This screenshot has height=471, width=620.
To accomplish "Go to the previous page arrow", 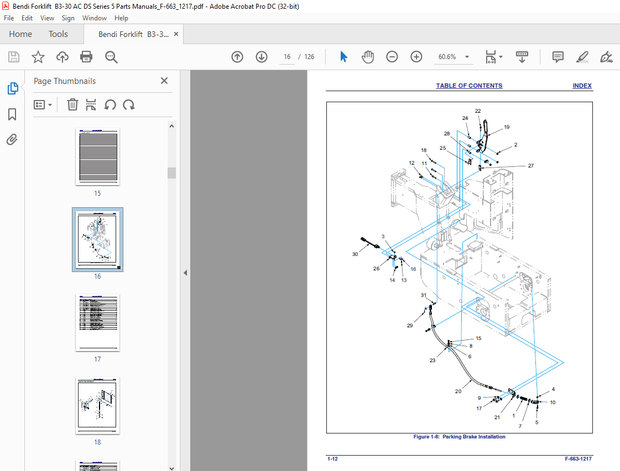I will pyautogui.click(x=237, y=57).
